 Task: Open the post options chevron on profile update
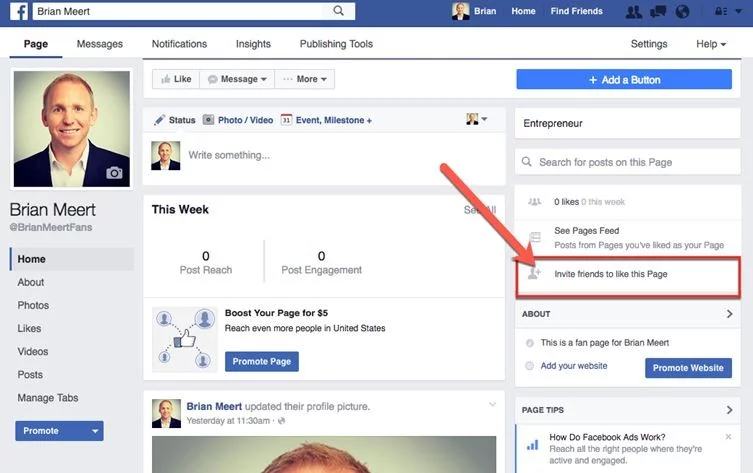point(492,404)
